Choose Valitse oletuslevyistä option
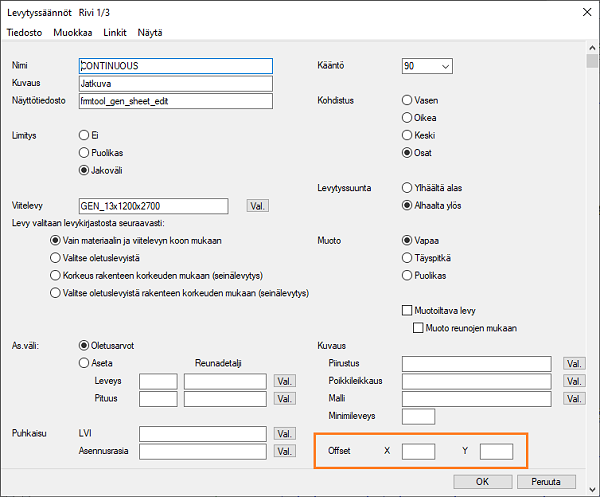This screenshot has height=497, width=600. click(55, 258)
